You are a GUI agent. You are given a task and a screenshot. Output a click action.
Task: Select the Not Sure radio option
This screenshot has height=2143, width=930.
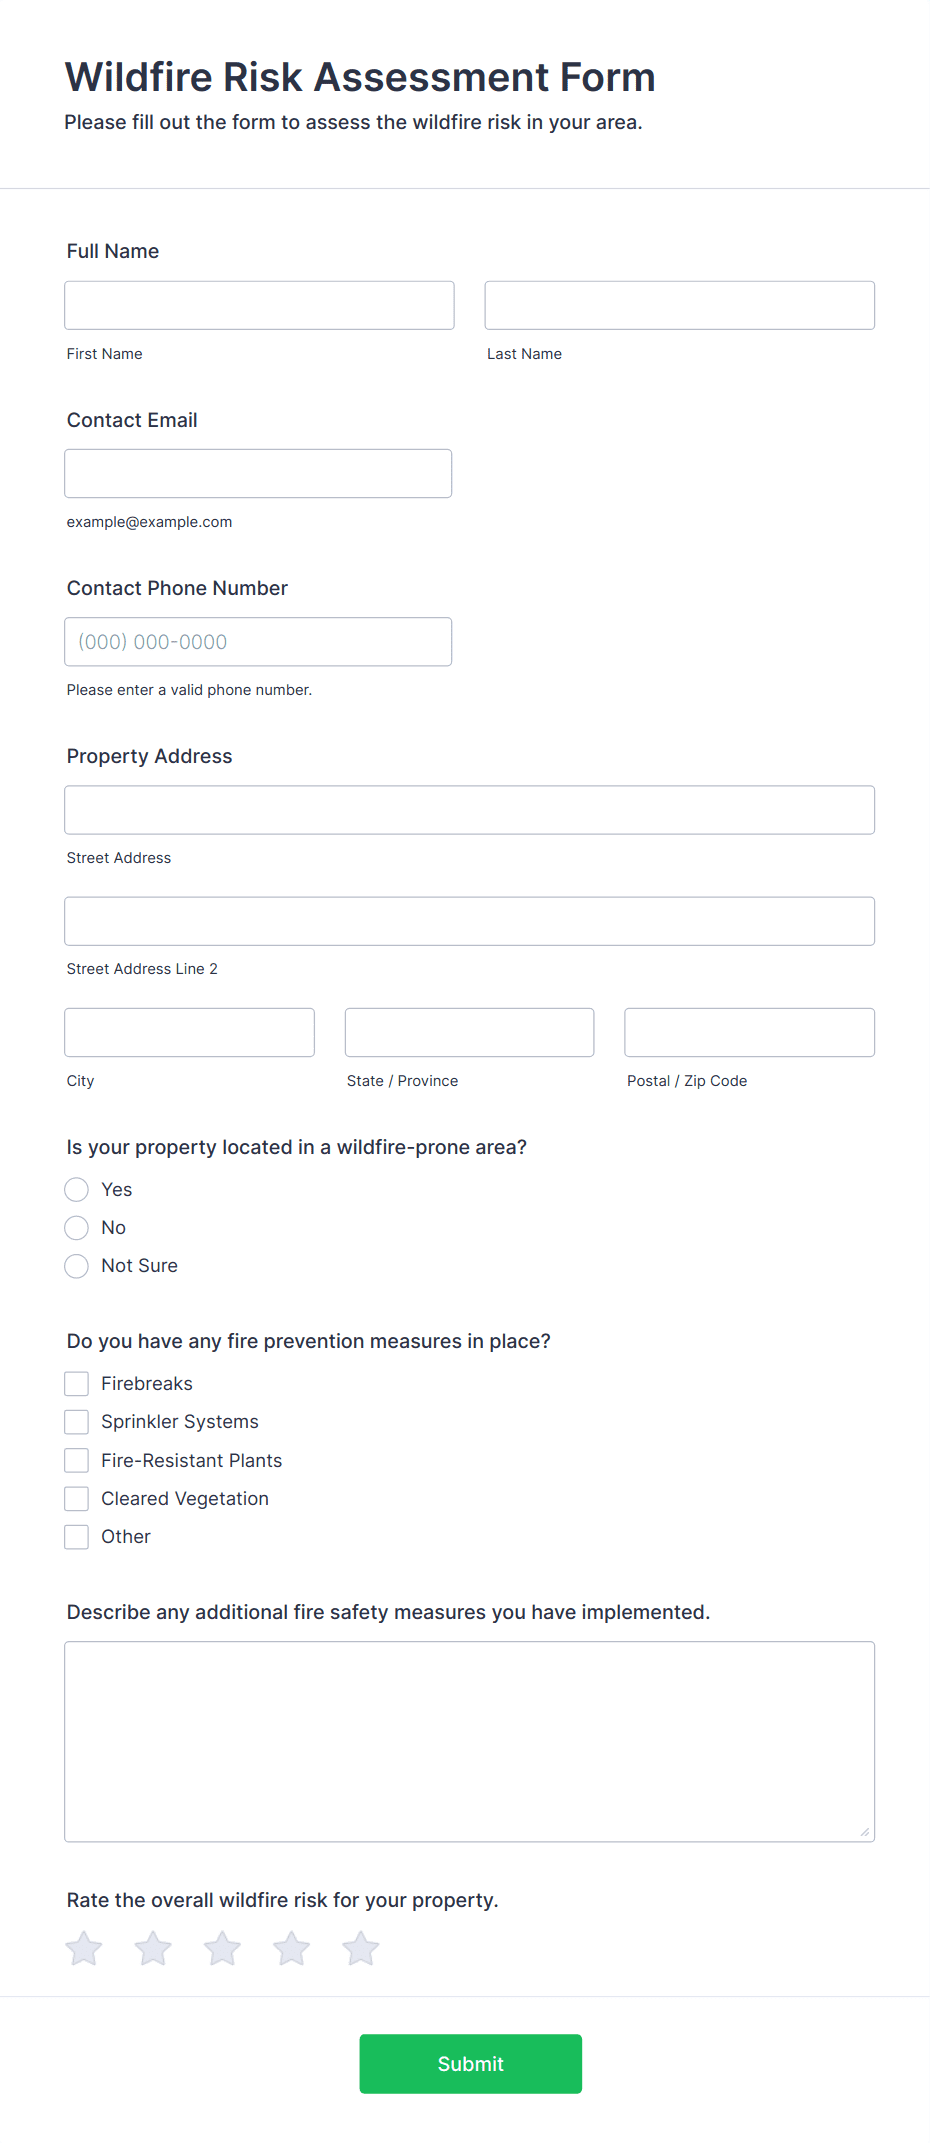pos(77,1266)
